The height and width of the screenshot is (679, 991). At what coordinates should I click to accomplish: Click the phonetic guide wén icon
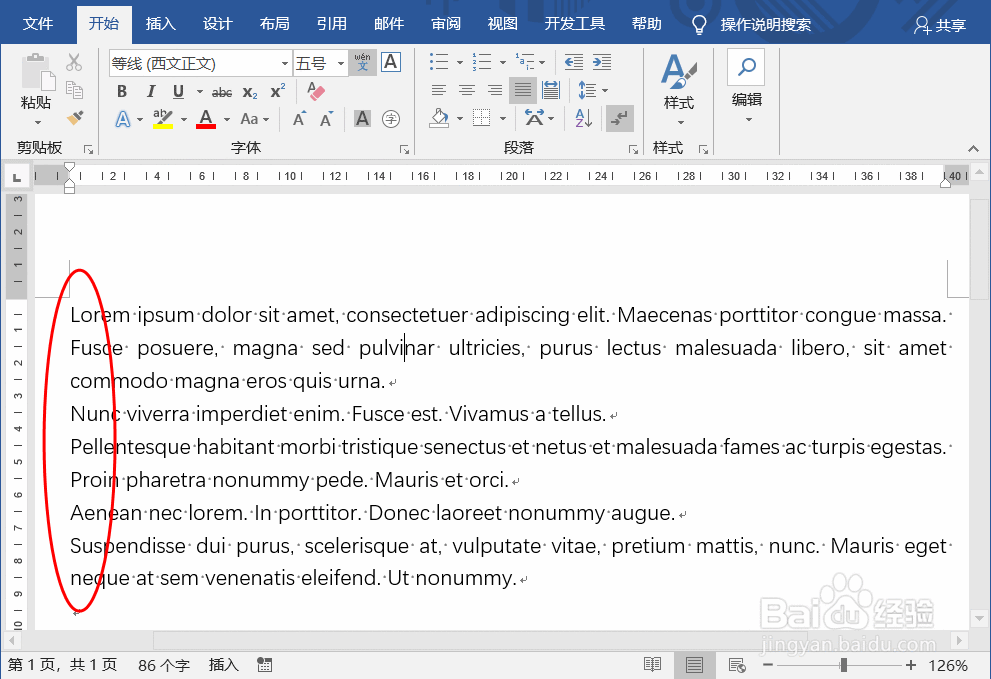(x=363, y=62)
